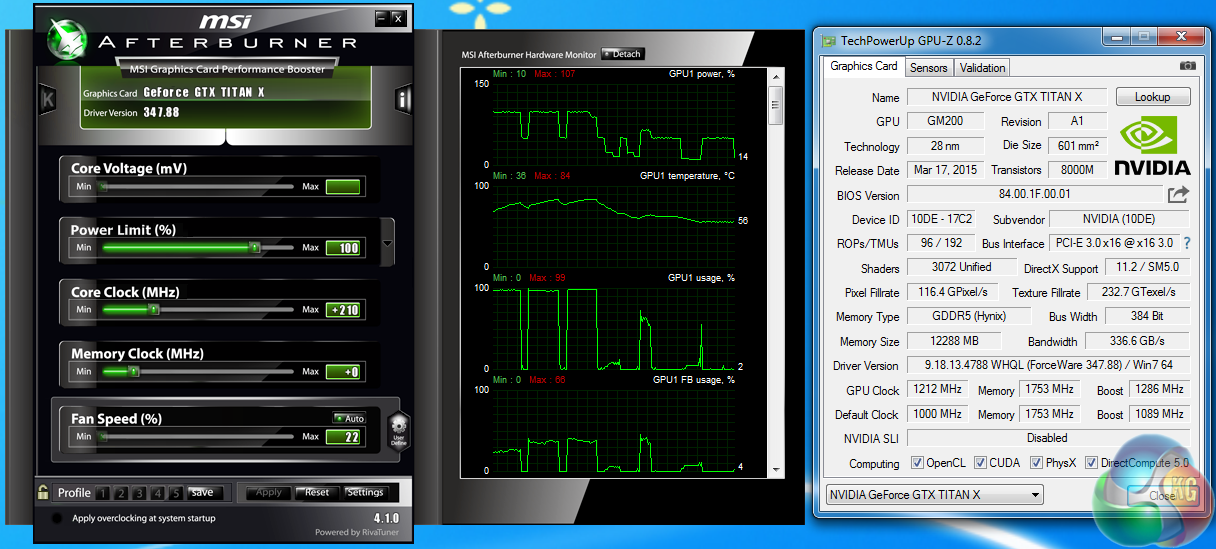Uncheck the CUDA checkbox

coord(979,463)
